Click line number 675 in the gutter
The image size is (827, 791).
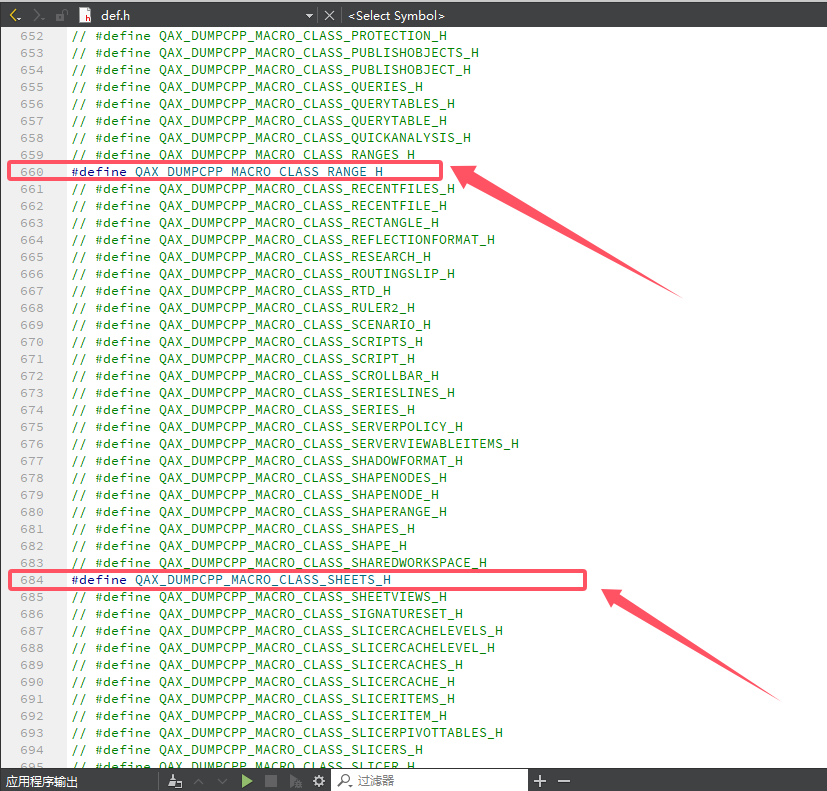point(32,427)
